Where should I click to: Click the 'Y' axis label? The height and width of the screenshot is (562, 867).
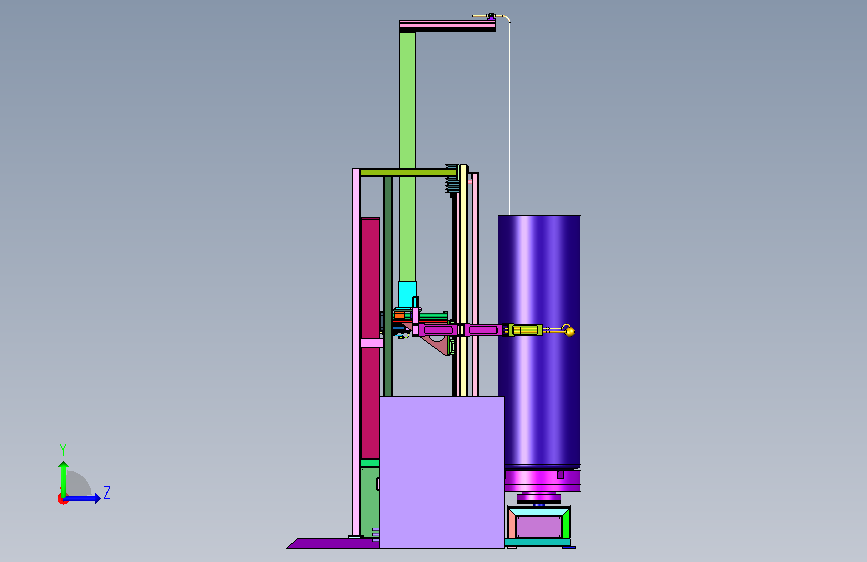[63, 450]
